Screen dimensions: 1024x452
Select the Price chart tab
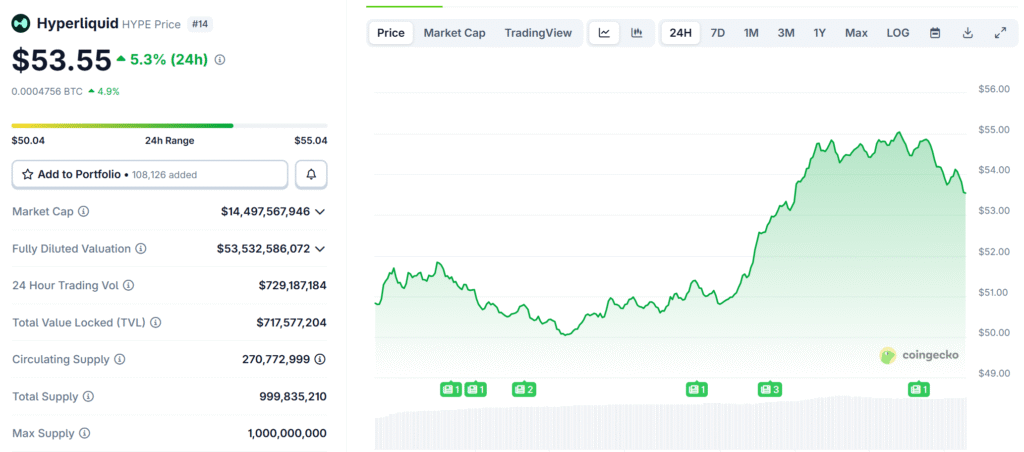tap(391, 33)
